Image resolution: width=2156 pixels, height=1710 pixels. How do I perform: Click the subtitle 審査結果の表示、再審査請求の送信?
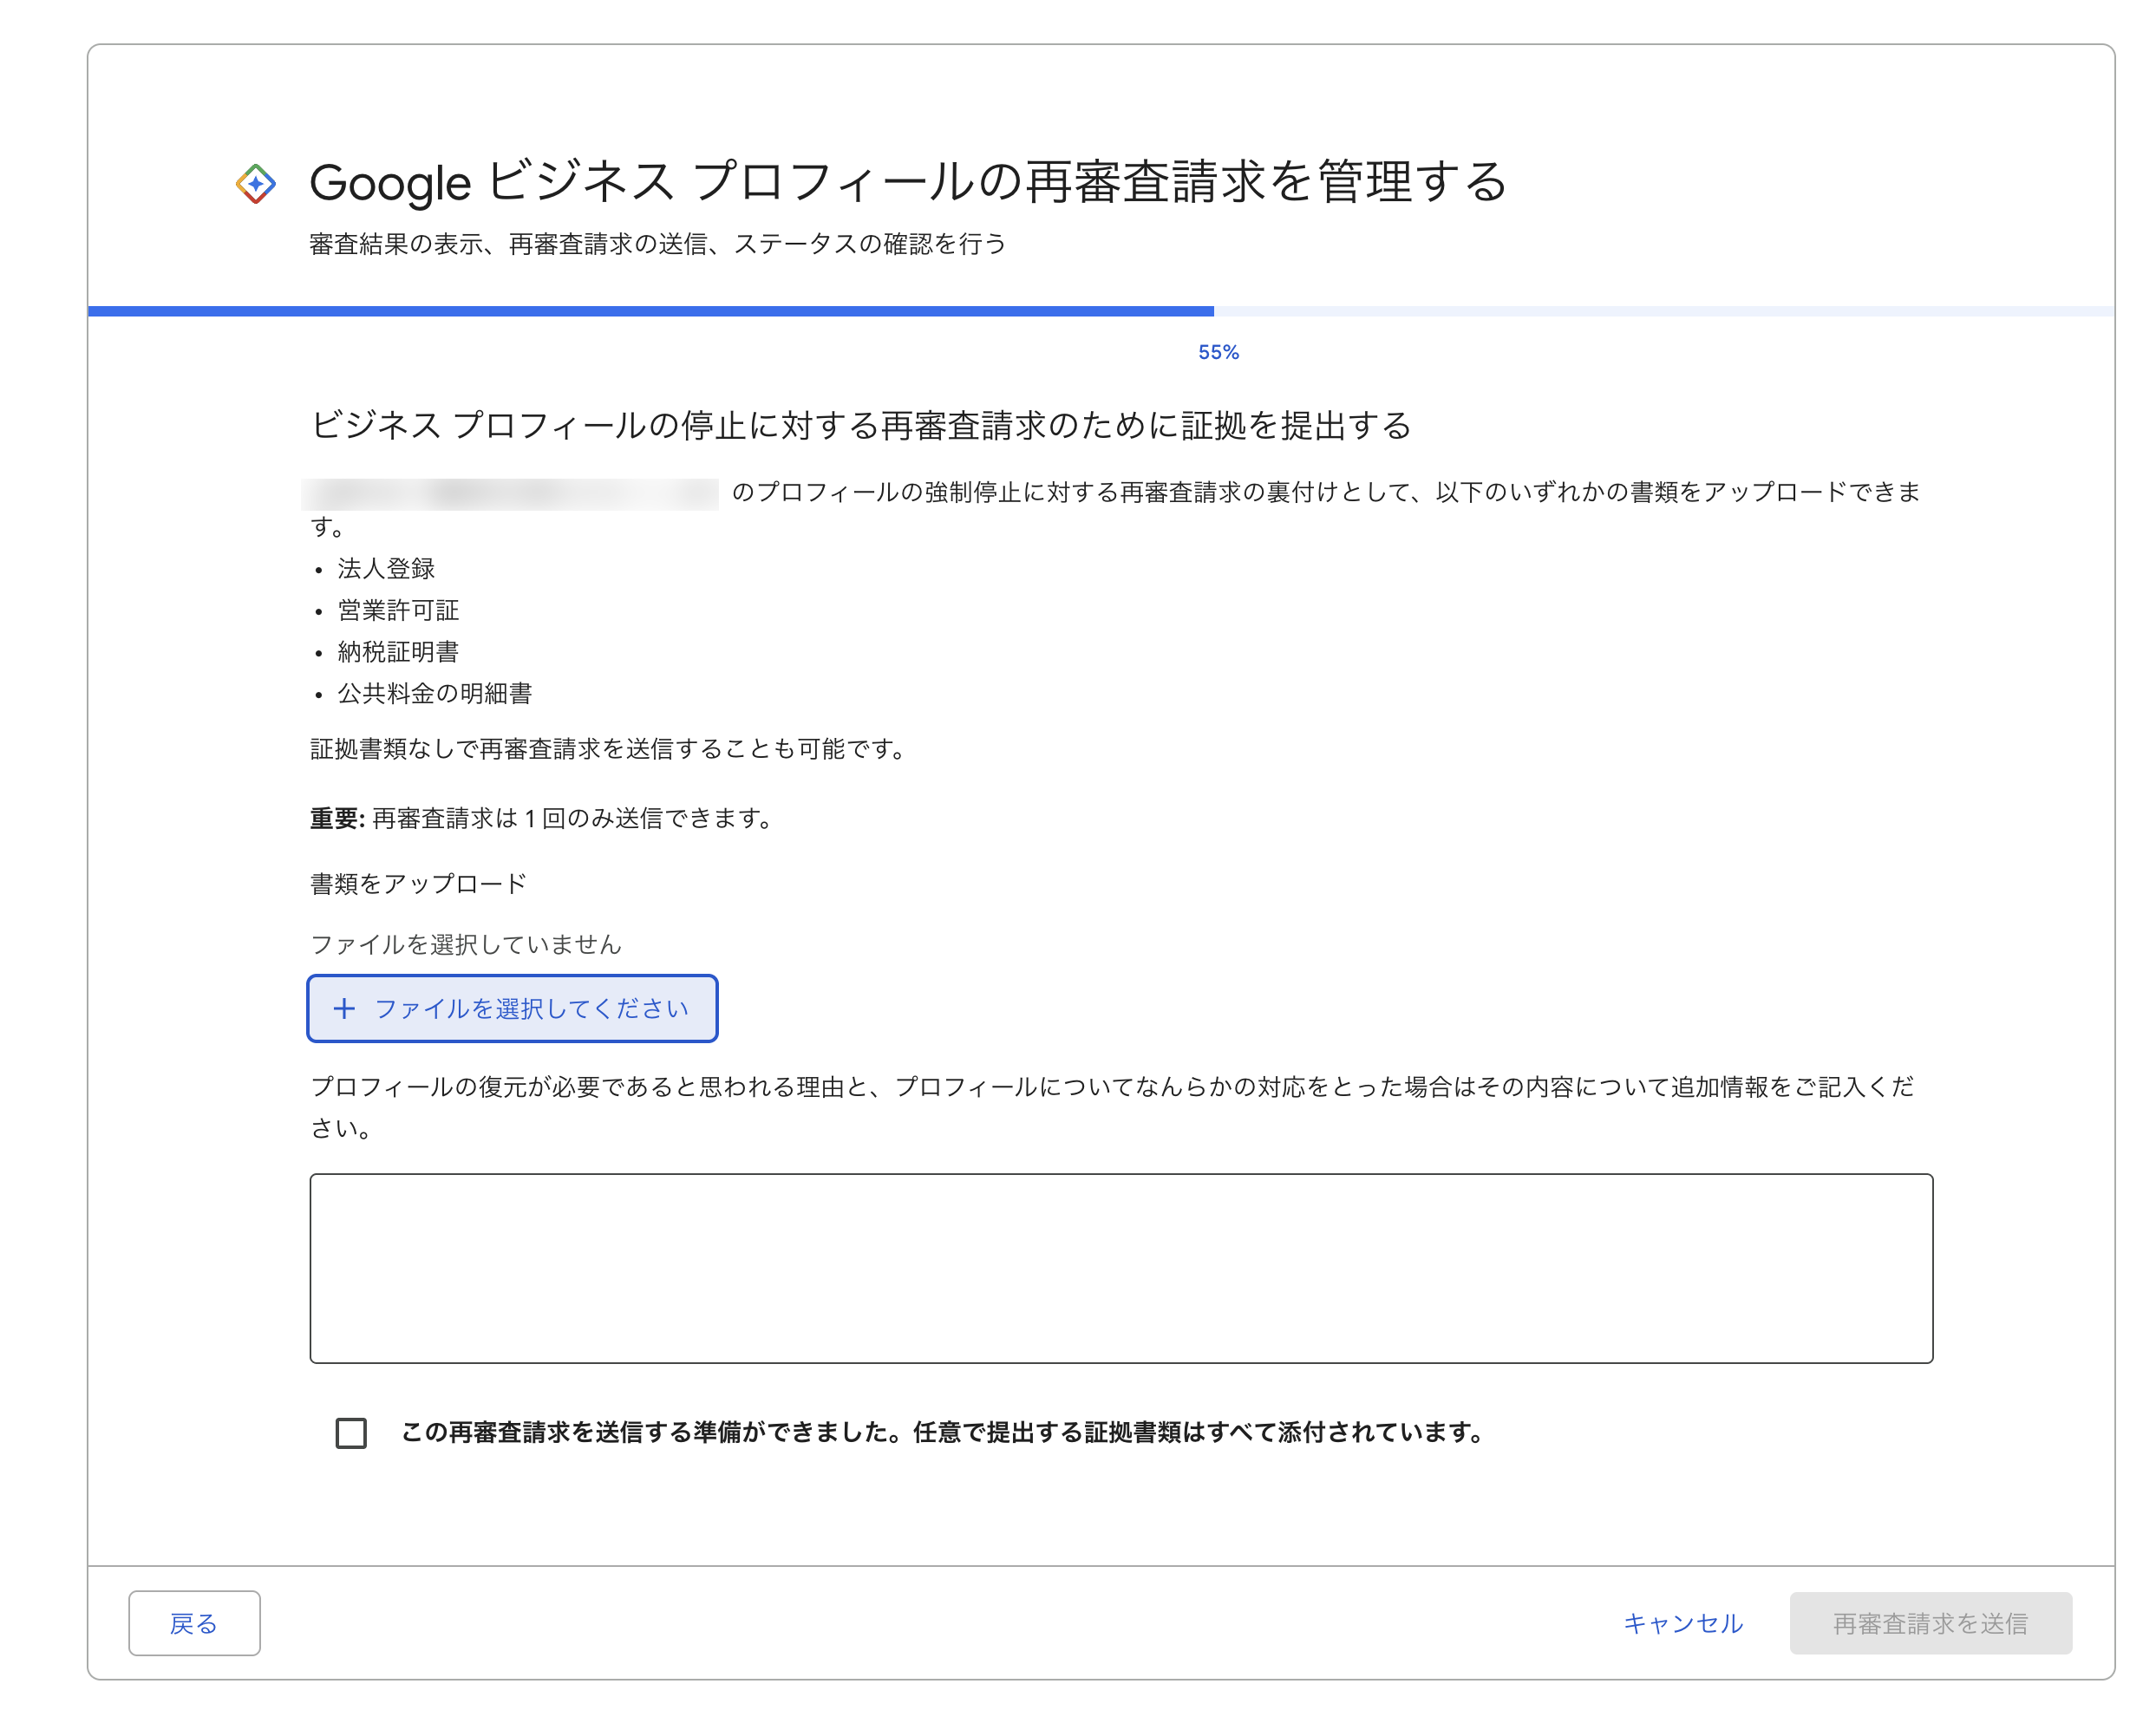click(658, 244)
